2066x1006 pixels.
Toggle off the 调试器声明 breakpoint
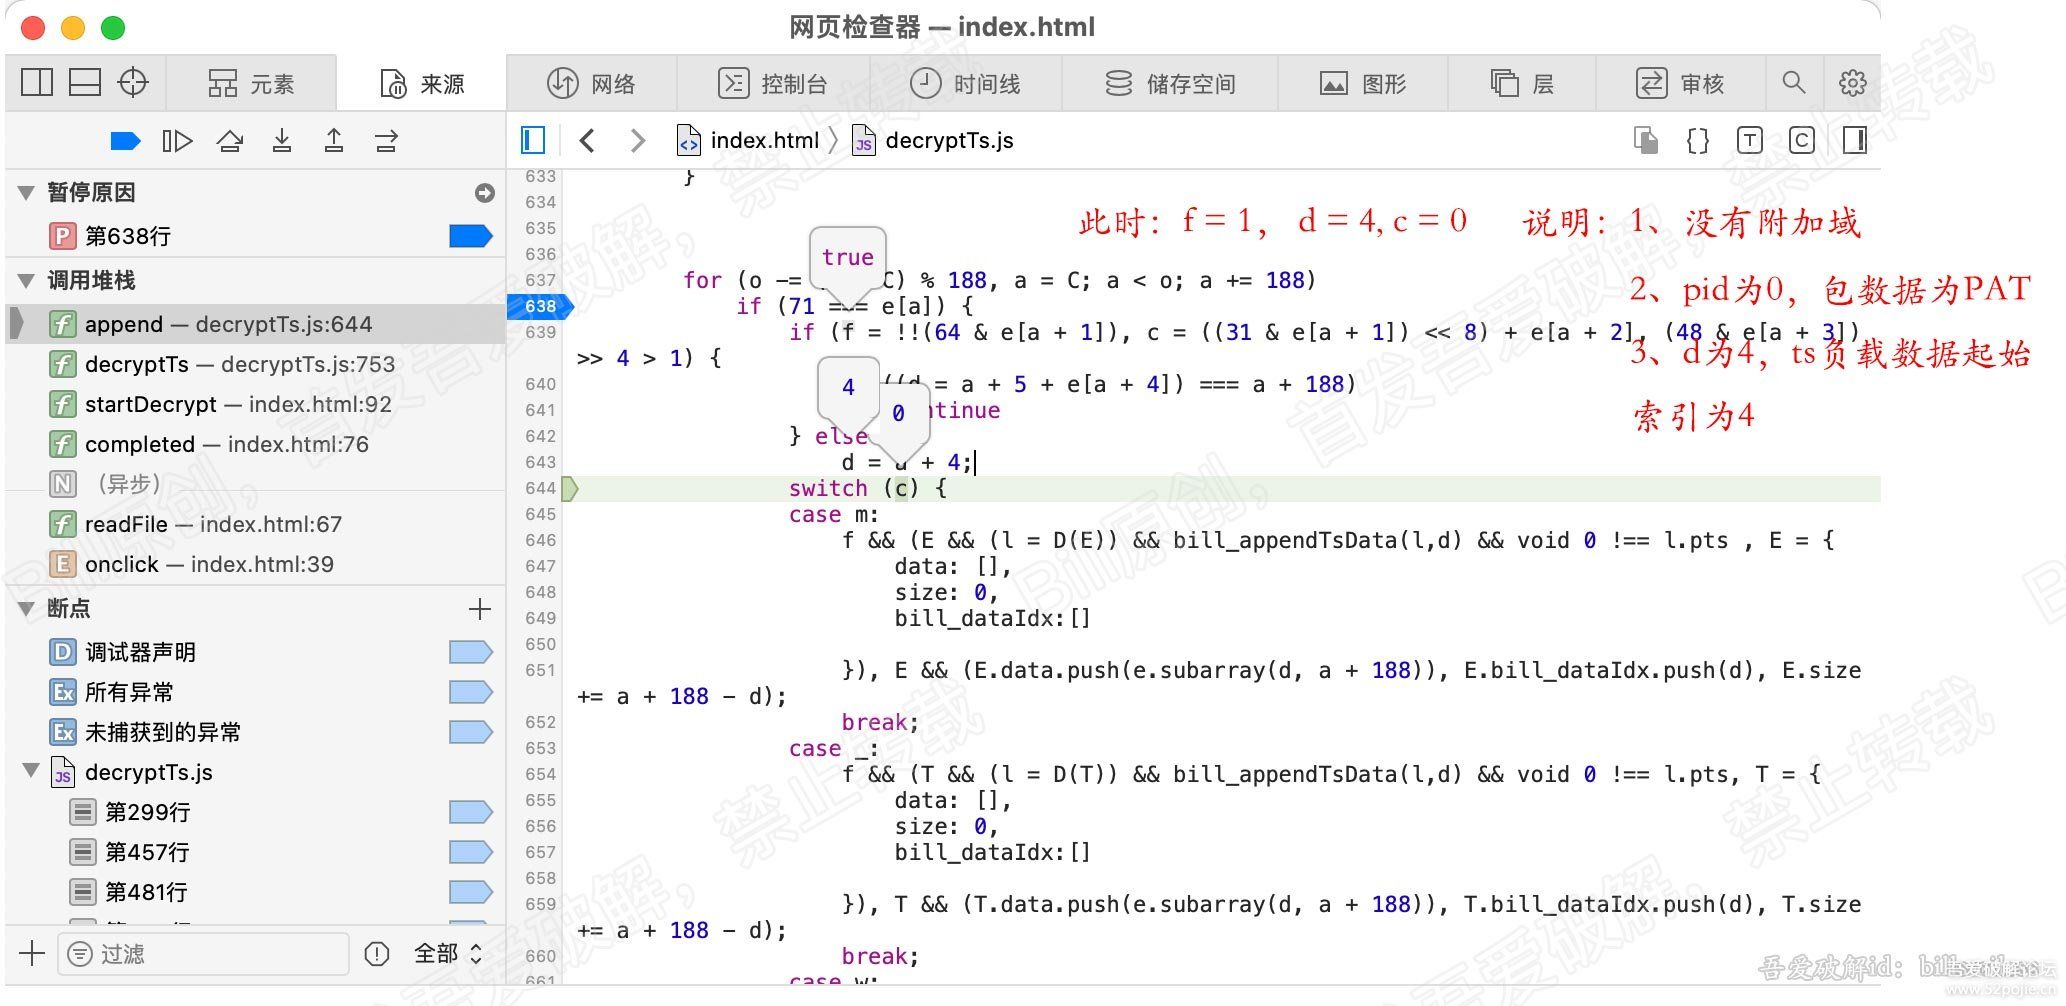click(470, 651)
